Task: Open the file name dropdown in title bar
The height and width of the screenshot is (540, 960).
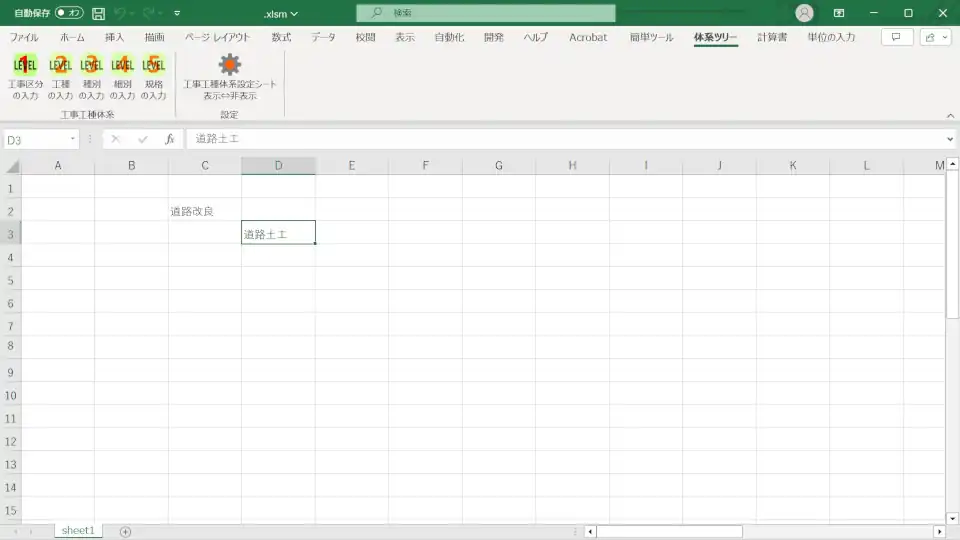Action: click(294, 13)
